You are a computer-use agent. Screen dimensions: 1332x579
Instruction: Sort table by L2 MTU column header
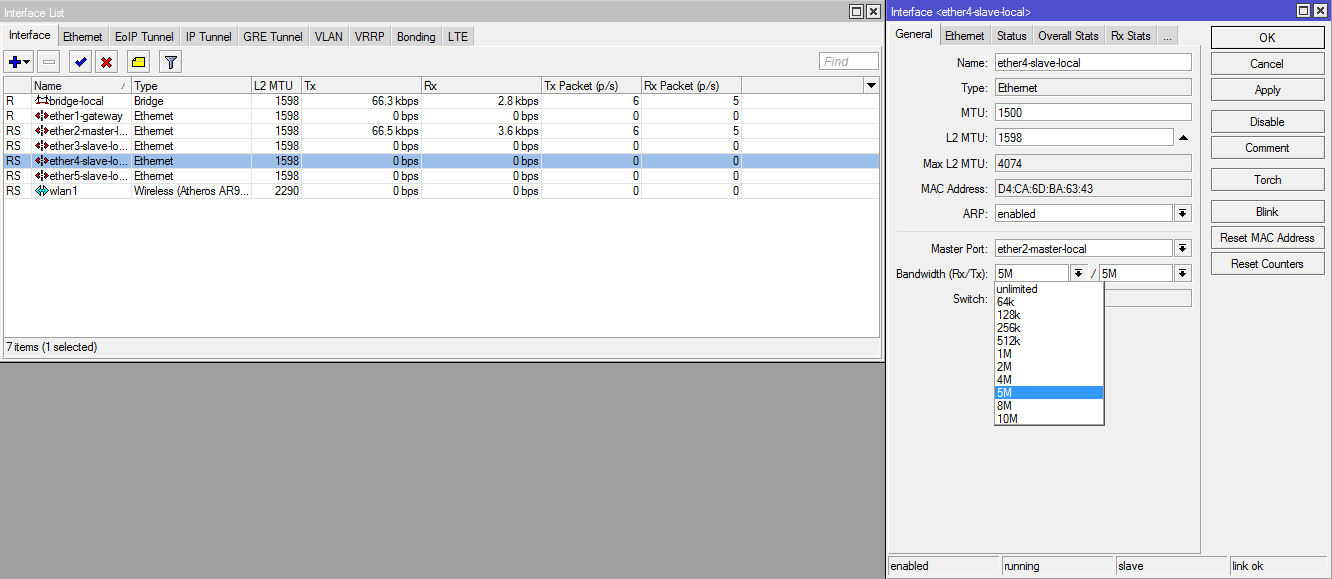click(x=276, y=86)
